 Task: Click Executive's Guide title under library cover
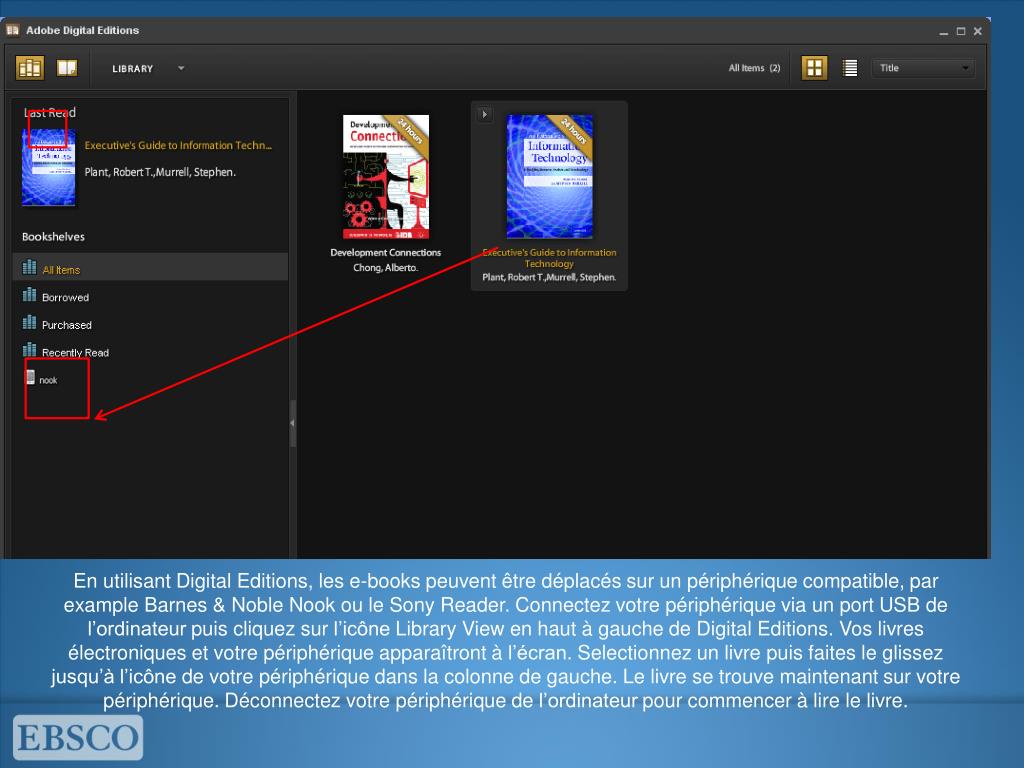coord(549,258)
